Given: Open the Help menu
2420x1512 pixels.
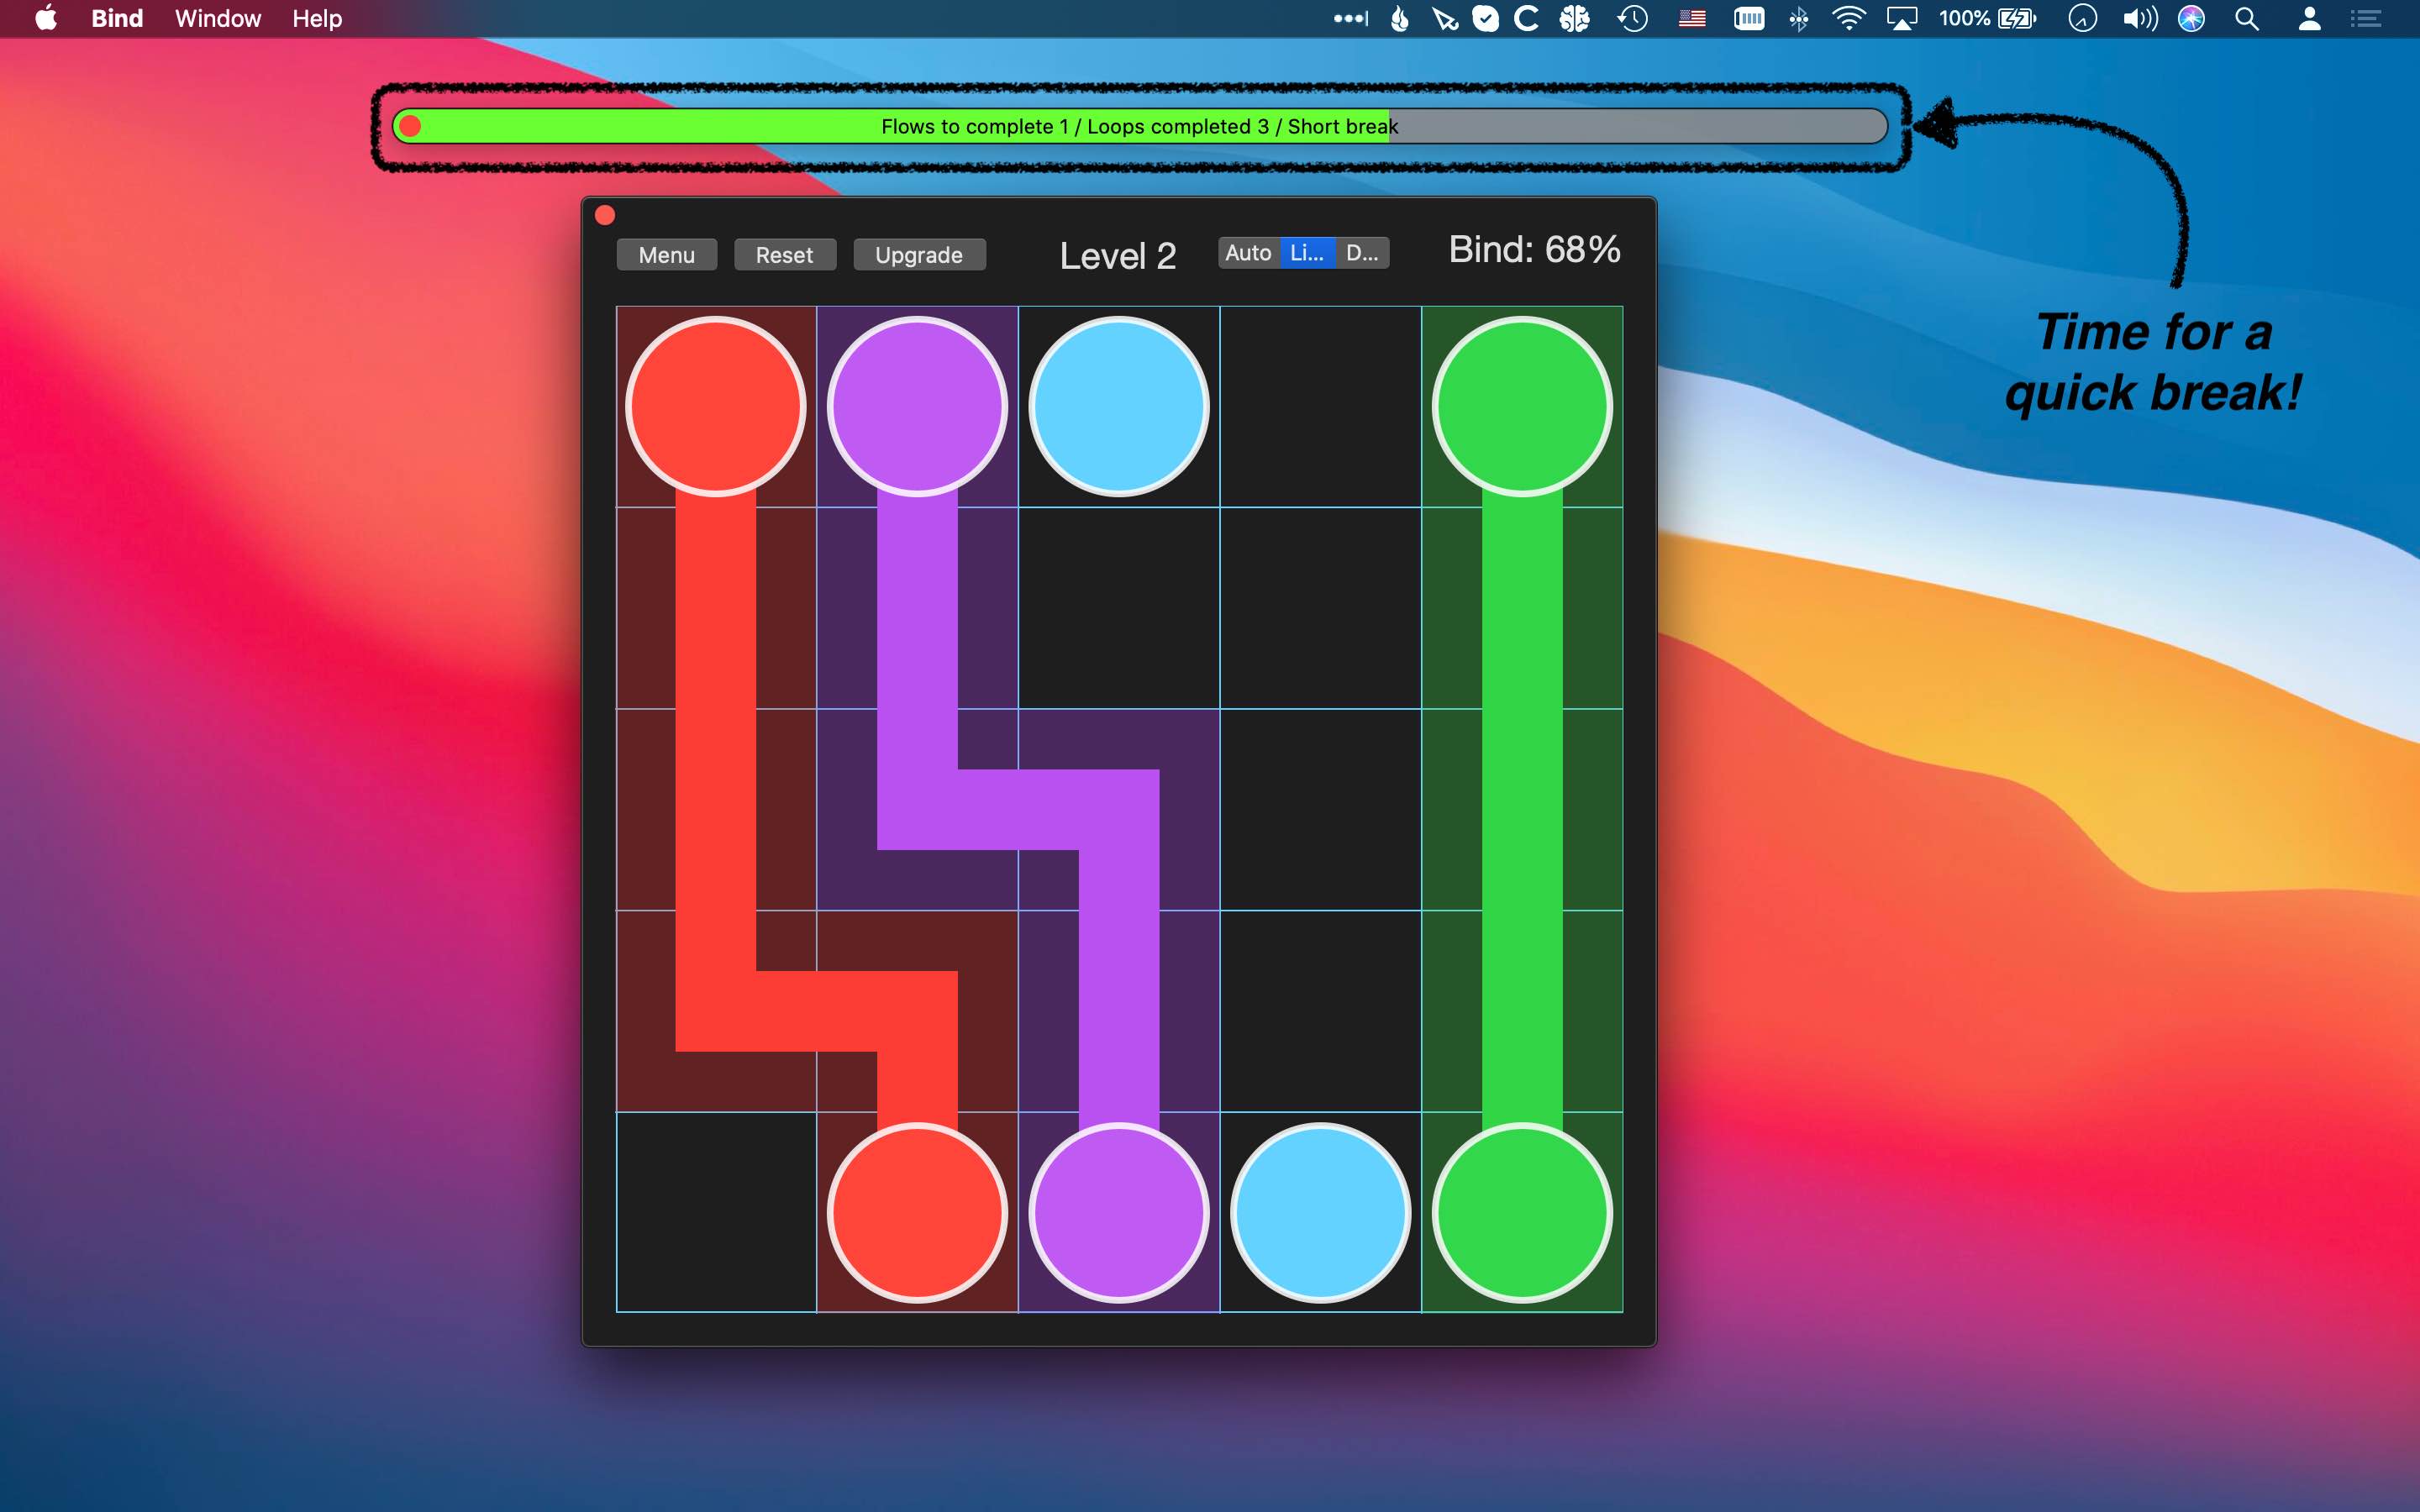Looking at the screenshot, I should click(x=317, y=18).
